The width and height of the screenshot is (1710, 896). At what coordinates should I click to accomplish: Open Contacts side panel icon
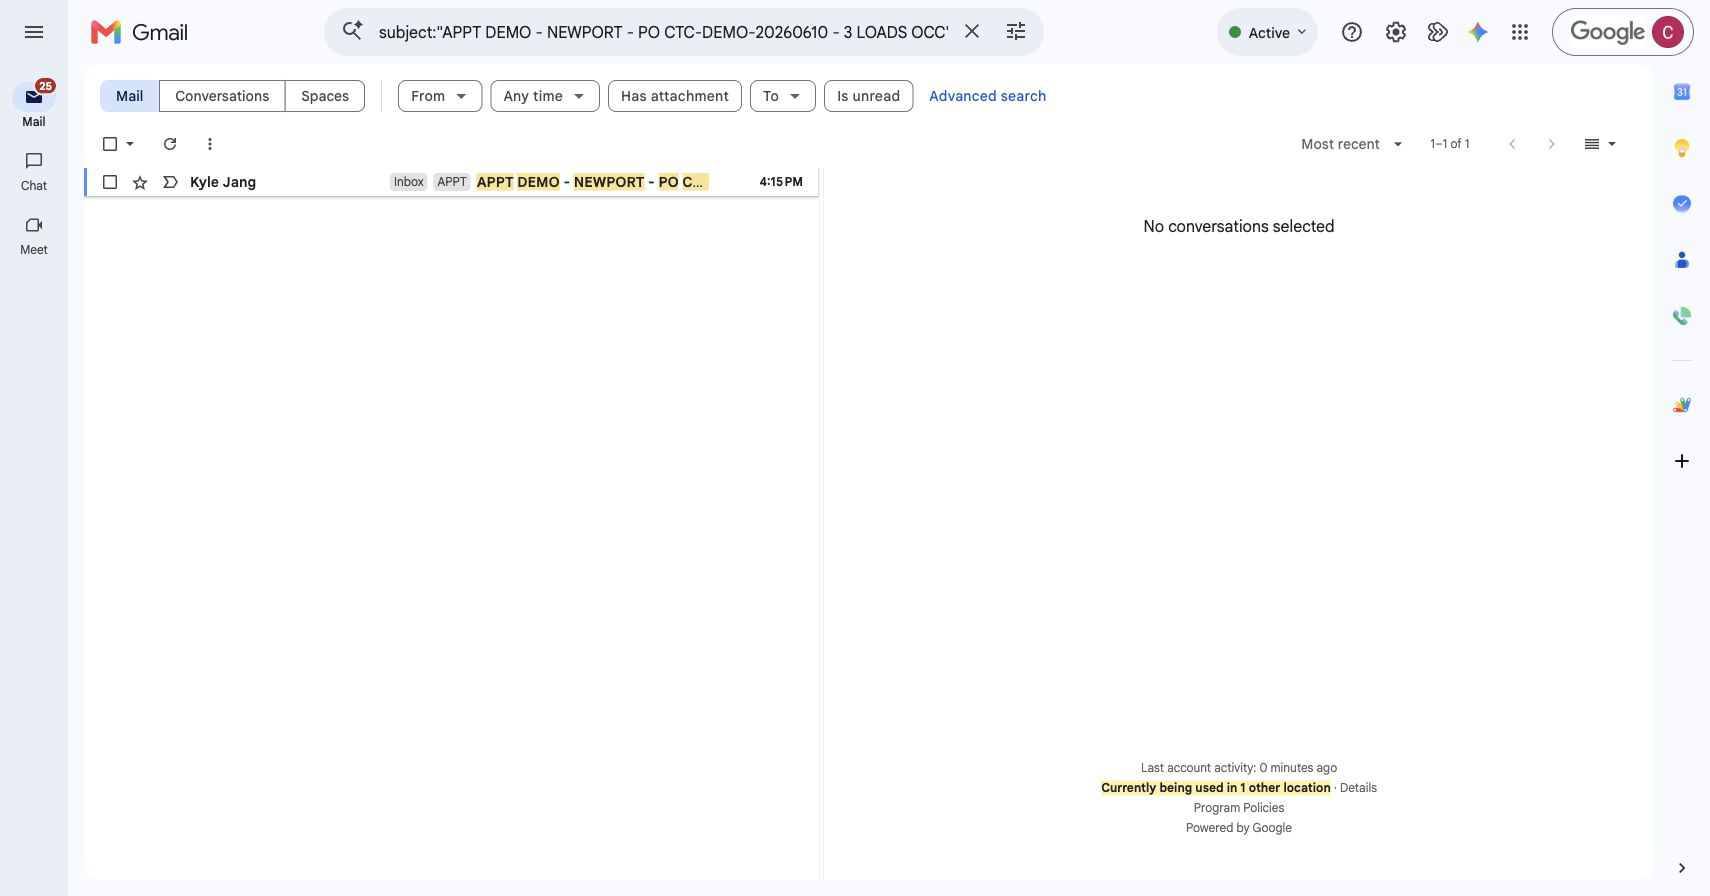tap(1682, 260)
